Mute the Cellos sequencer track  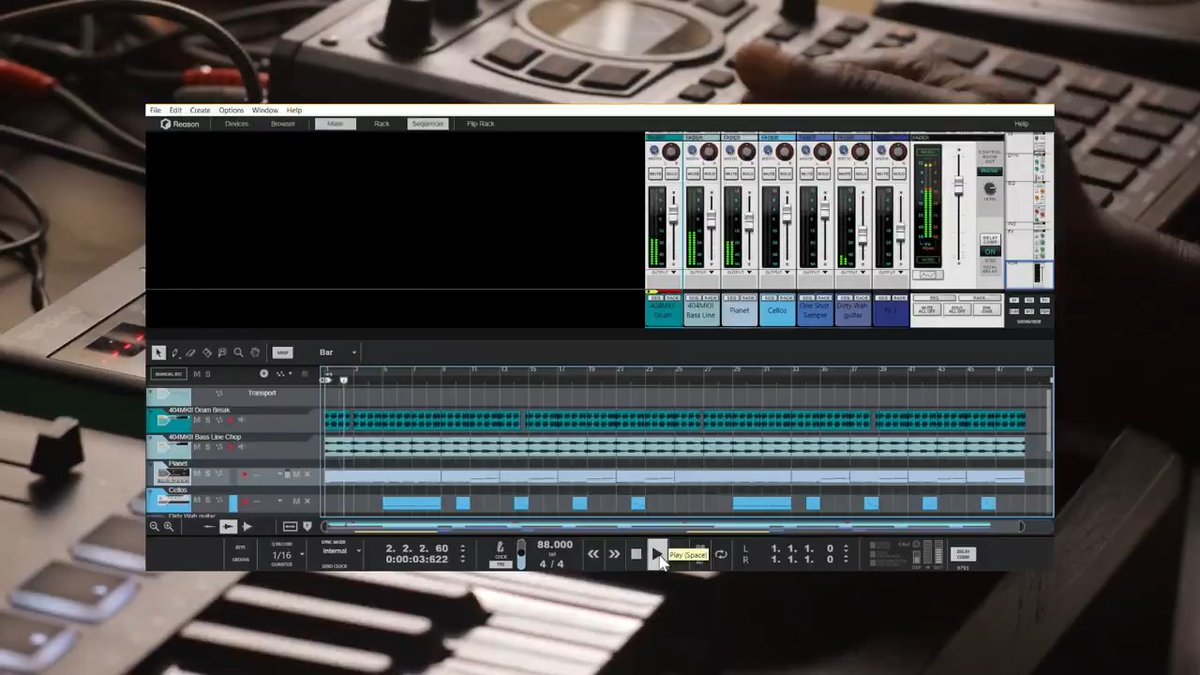197,500
